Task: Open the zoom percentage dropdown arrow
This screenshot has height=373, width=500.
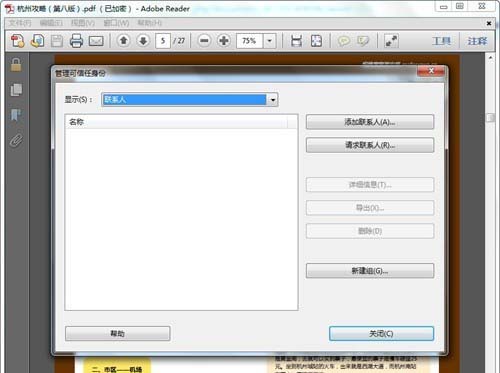Action: click(269, 41)
